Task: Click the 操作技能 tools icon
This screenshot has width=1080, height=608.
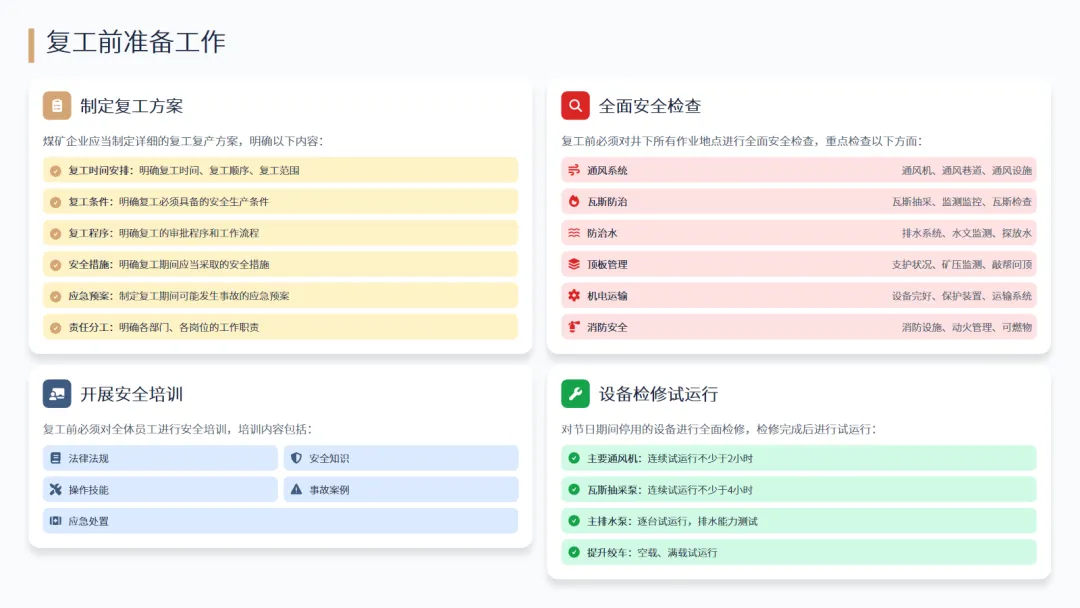Action: [x=56, y=490]
